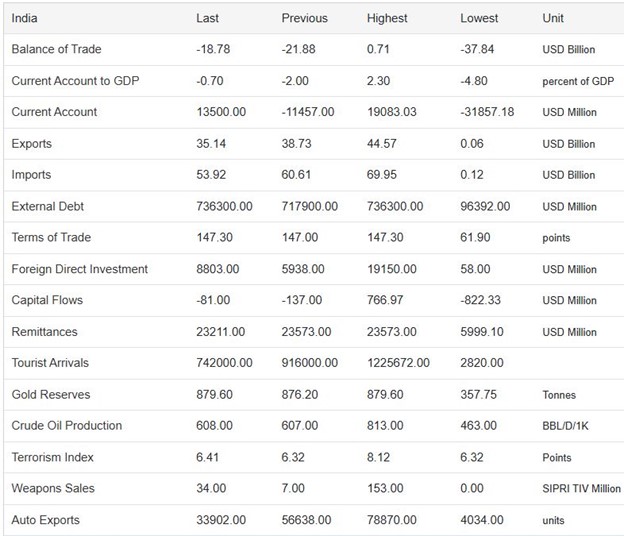624x536 pixels.
Task: Click the India column header
Action: click(25, 18)
